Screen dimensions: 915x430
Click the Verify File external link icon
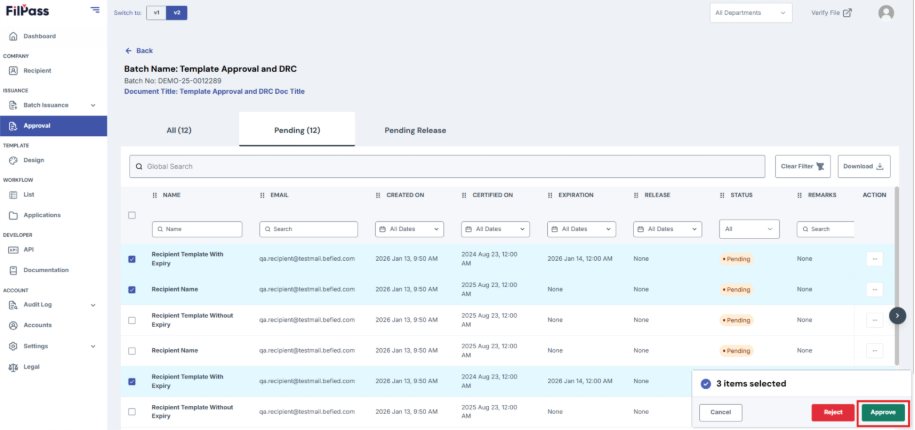click(x=847, y=13)
